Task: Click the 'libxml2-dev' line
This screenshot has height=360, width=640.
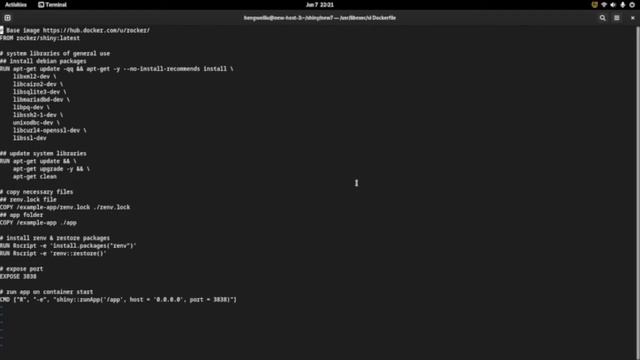Action: [35, 77]
